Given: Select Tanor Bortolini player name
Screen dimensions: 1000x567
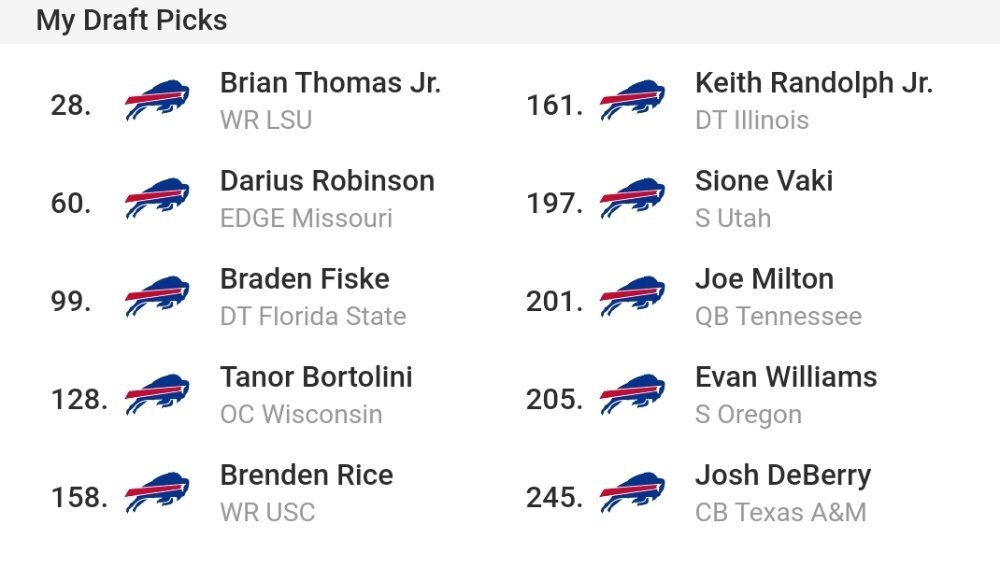Looking at the screenshot, I should coord(316,378).
